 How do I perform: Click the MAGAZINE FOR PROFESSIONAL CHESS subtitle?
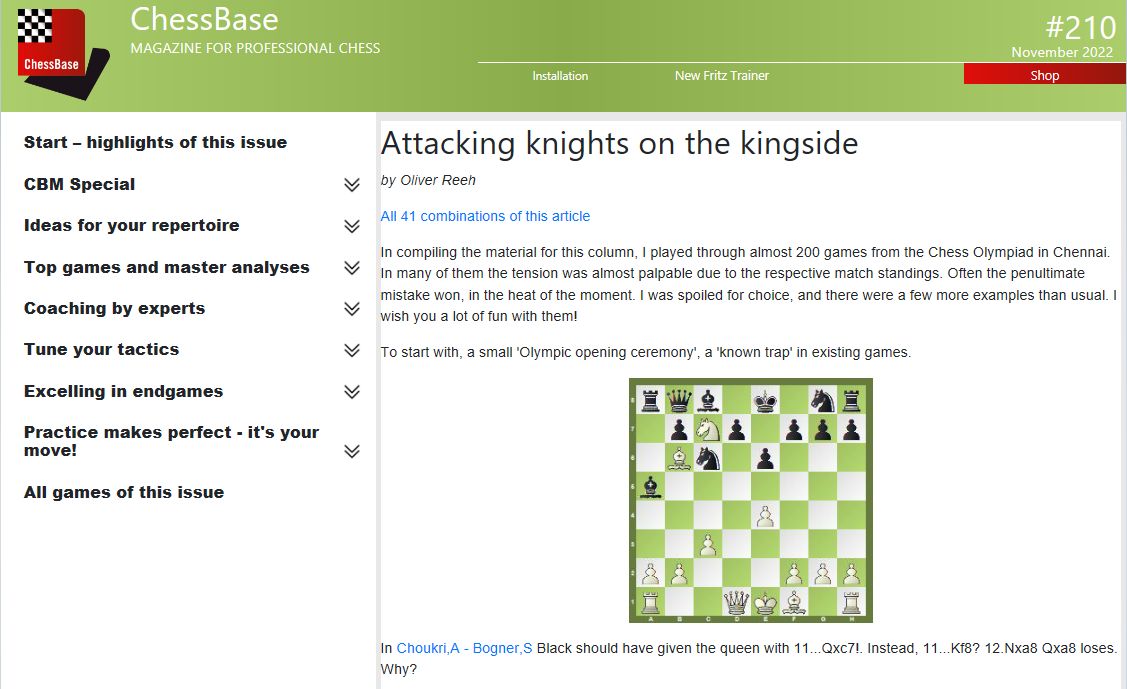[255, 48]
